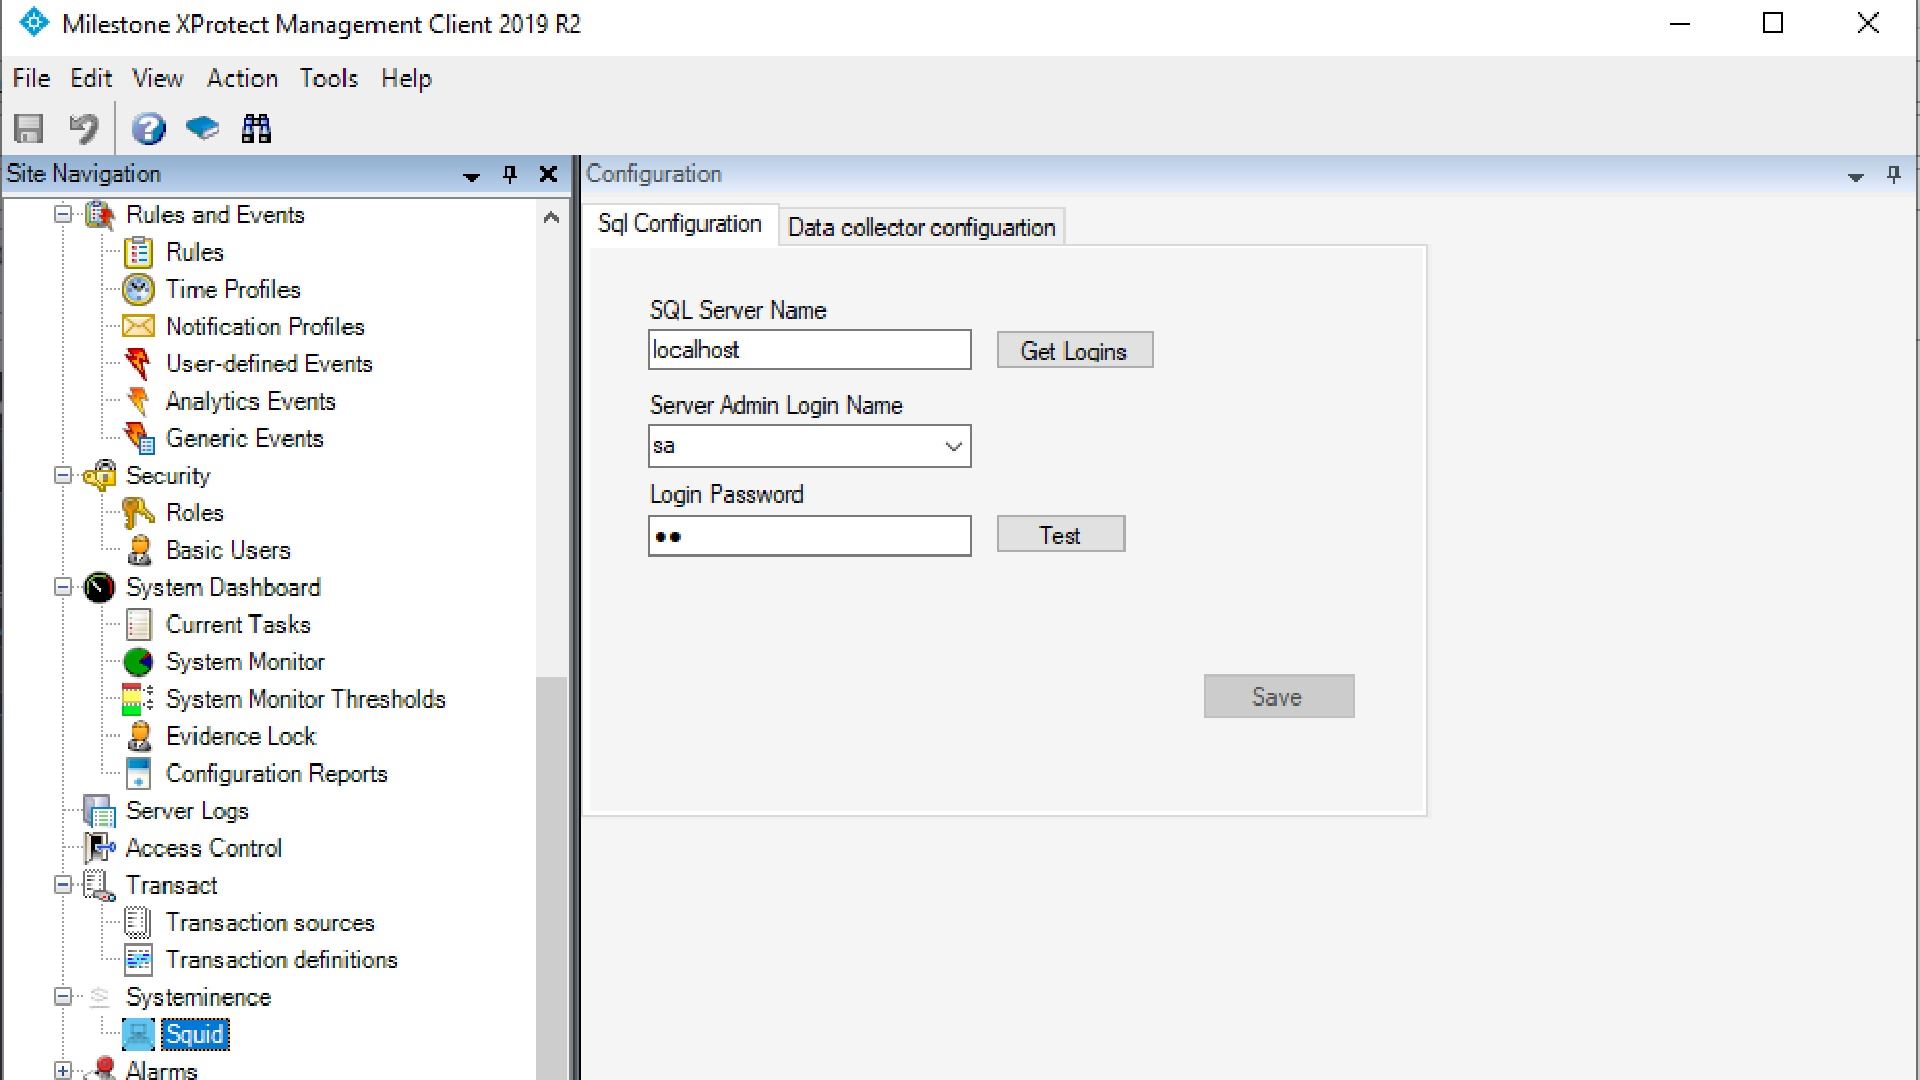Viewport: 1920px width, 1080px height.
Task: Pin the Configuration panel
Action: 1893,174
